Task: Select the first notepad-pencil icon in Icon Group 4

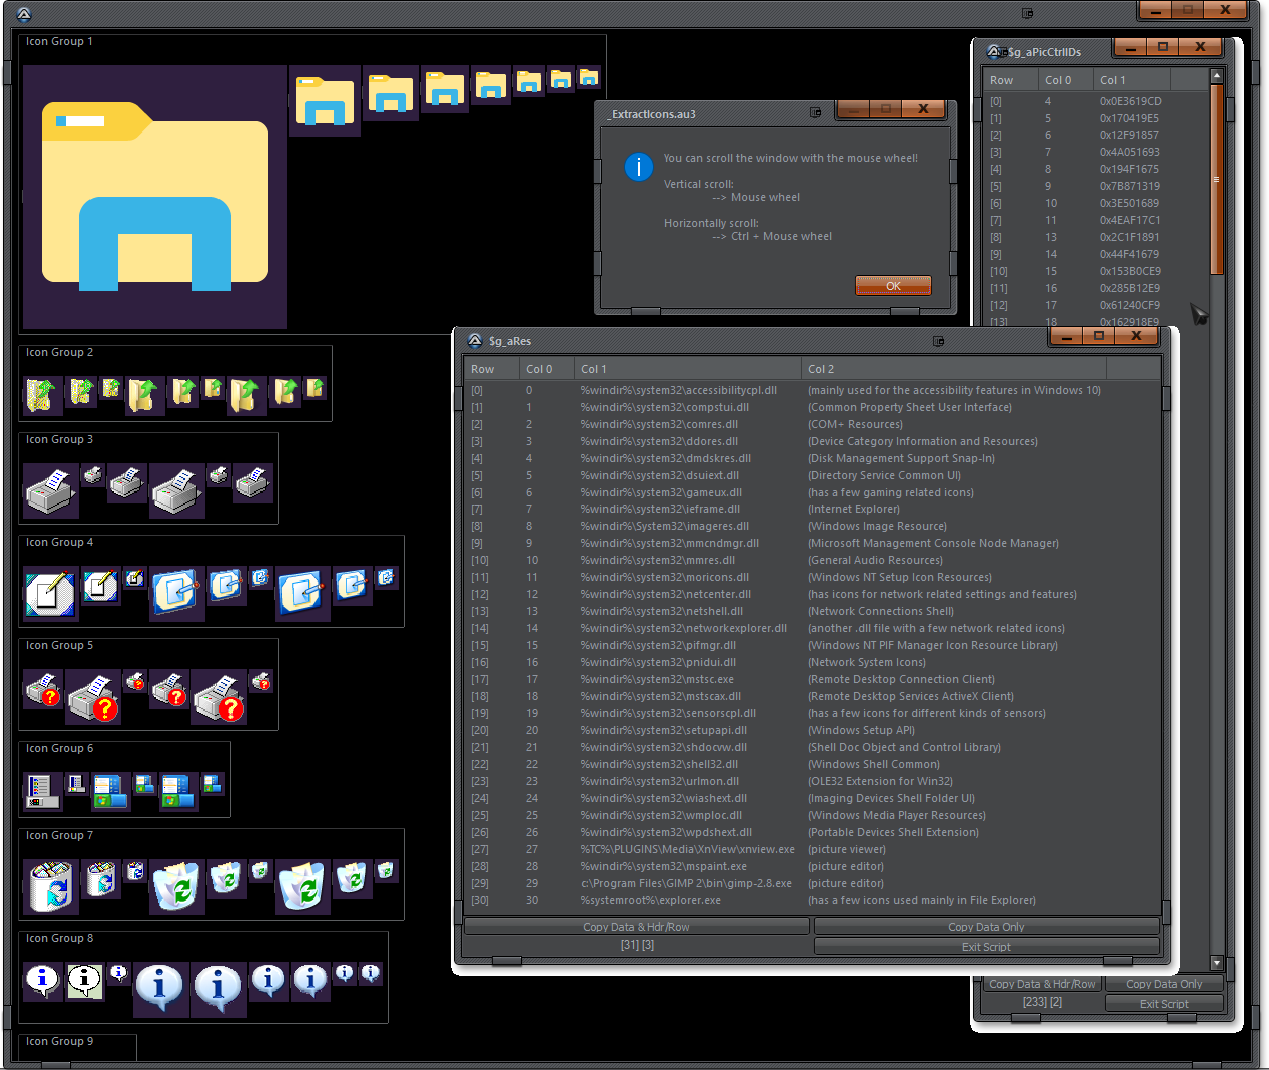Action: point(49,595)
